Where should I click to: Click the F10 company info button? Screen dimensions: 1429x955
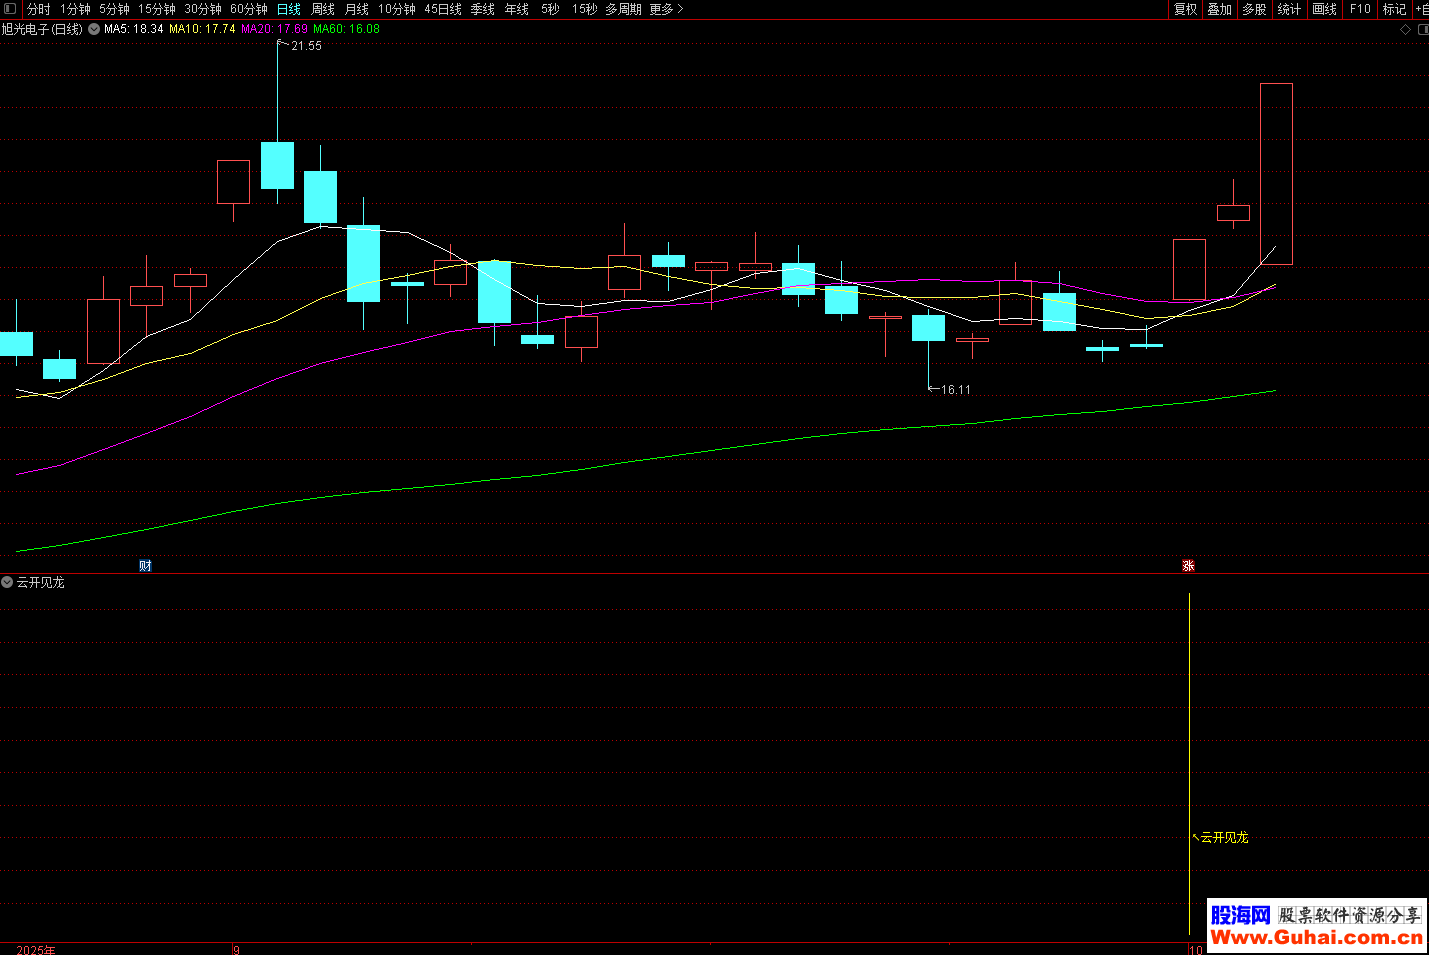[x=1360, y=9]
